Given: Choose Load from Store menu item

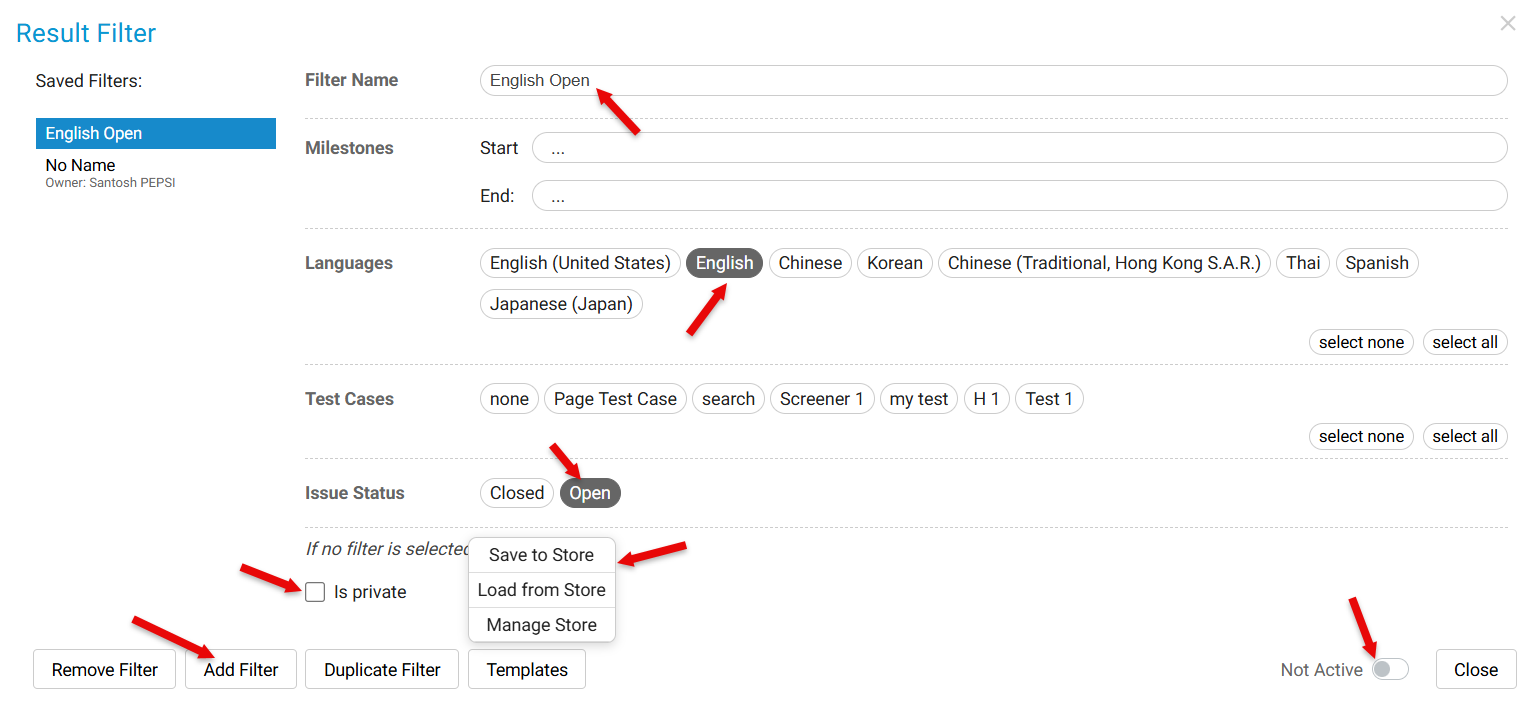Looking at the screenshot, I should 541,590.
